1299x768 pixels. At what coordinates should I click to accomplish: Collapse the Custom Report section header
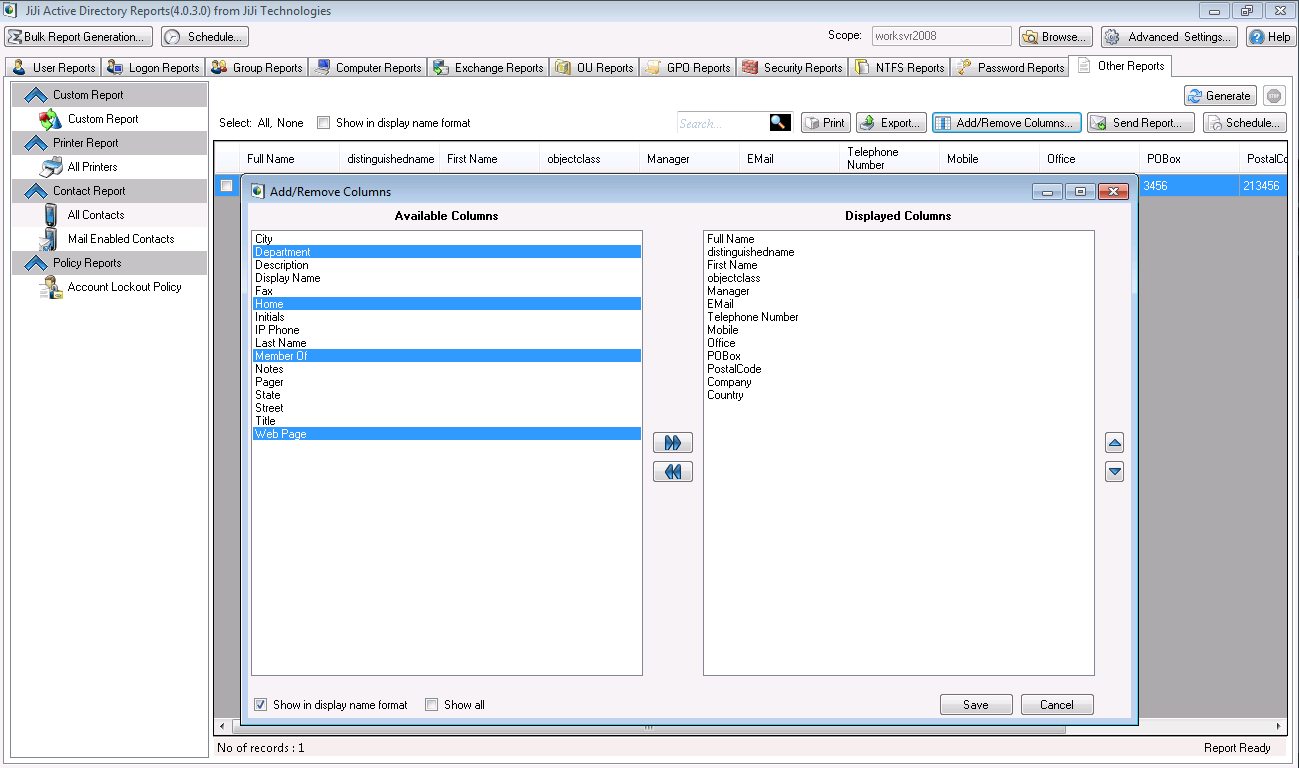(110, 95)
